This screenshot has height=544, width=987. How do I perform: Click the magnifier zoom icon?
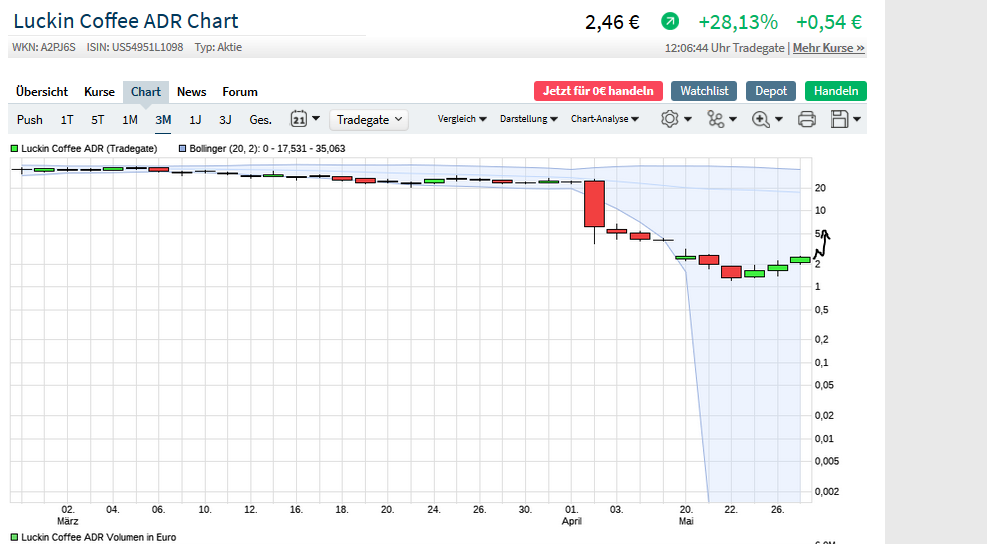(x=760, y=119)
